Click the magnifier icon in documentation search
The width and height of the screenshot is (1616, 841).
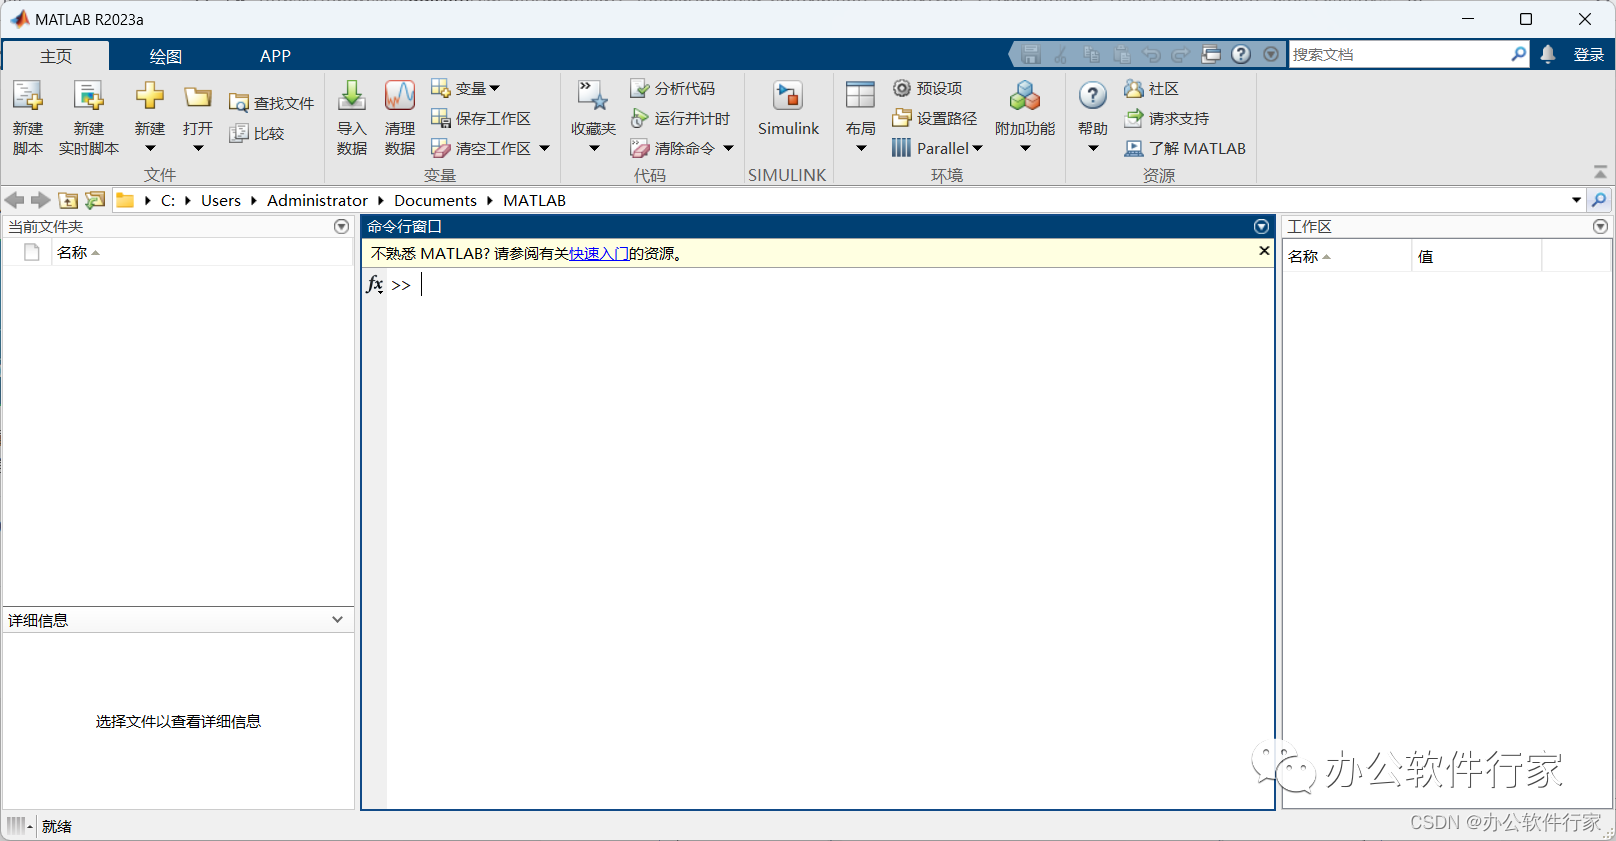click(x=1518, y=54)
